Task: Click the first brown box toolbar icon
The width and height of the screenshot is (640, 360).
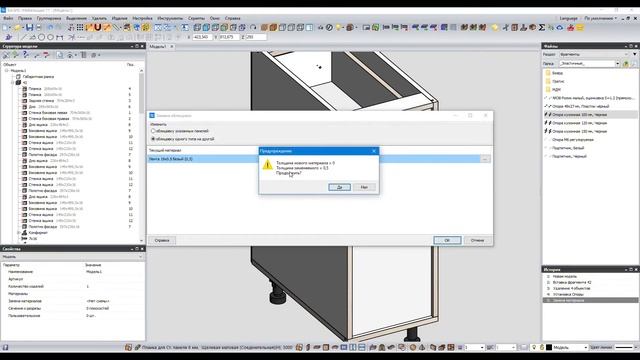Action: point(264,28)
